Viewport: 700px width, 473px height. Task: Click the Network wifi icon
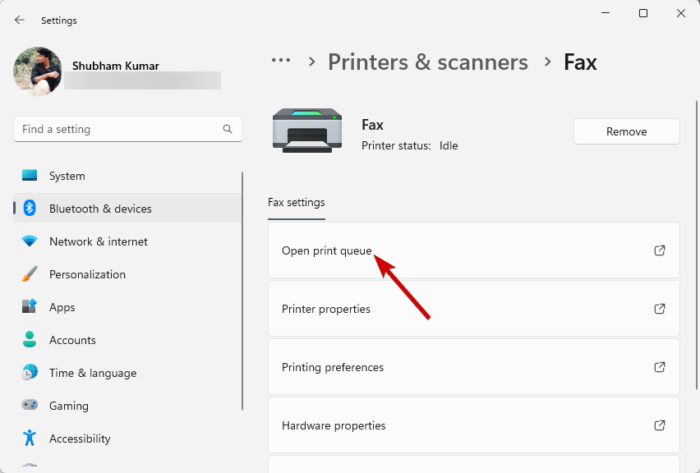pyautogui.click(x=29, y=241)
